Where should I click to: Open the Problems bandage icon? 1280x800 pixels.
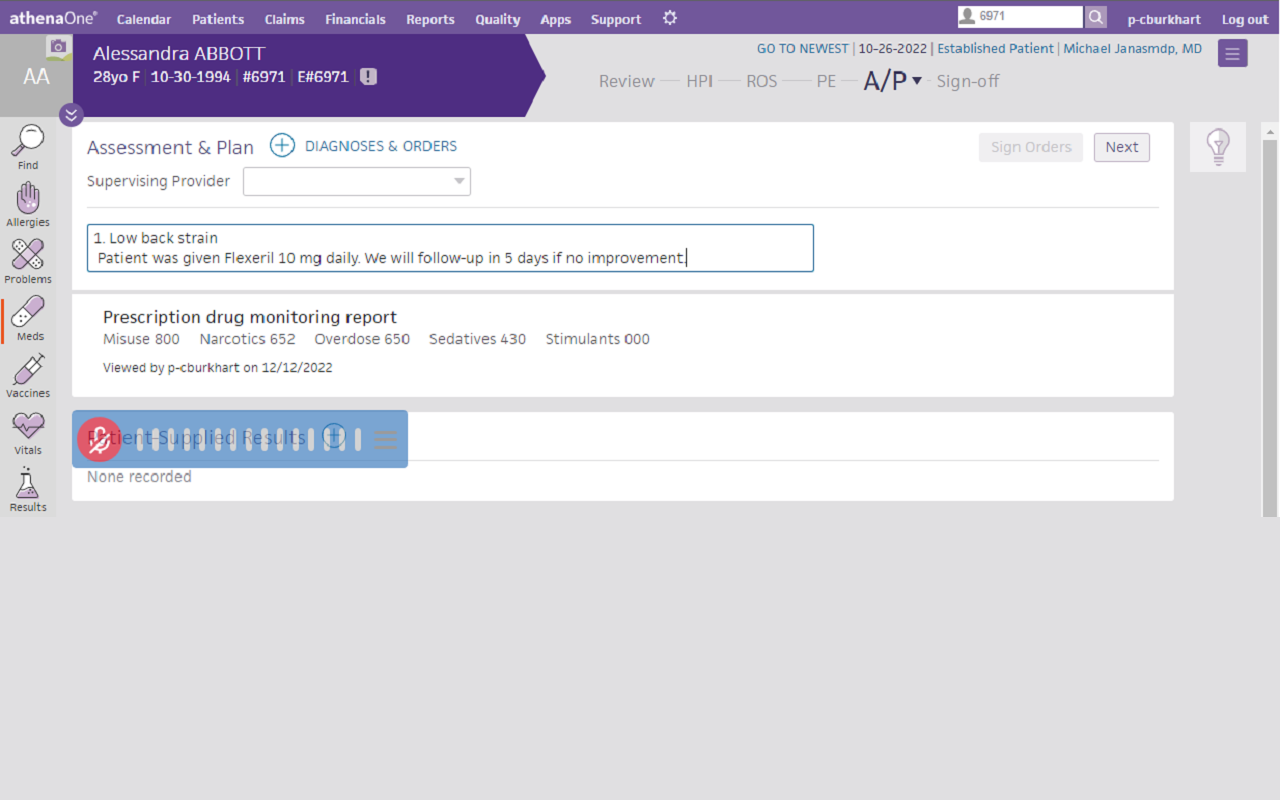tap(28, 257)
